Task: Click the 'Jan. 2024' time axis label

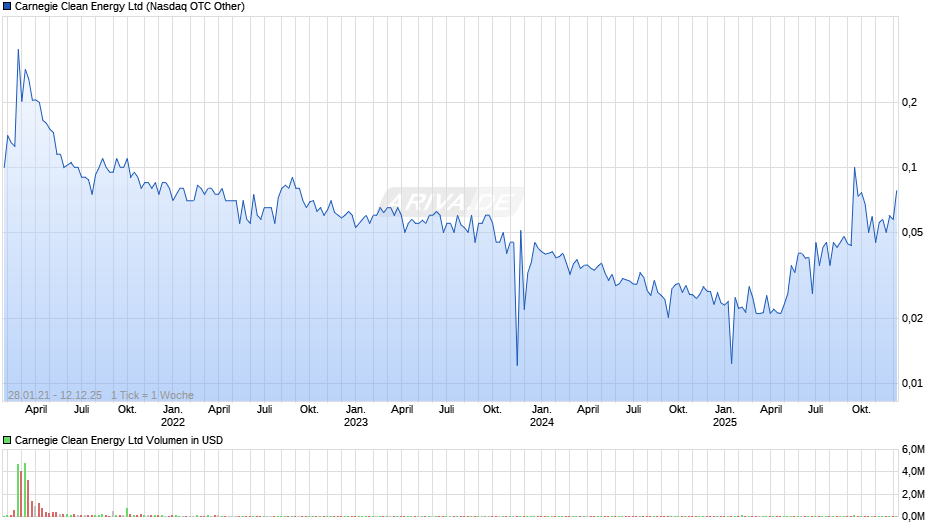Action: (541, 416)
